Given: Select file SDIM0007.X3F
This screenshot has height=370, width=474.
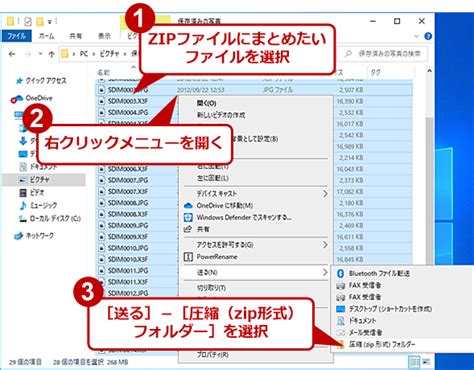Looking at the screenshot, I should 128,192.
